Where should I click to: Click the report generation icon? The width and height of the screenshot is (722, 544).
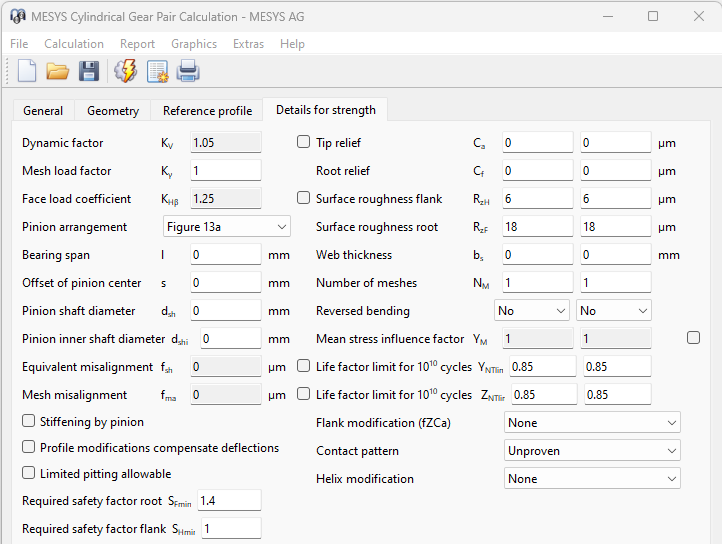point(157,71)
